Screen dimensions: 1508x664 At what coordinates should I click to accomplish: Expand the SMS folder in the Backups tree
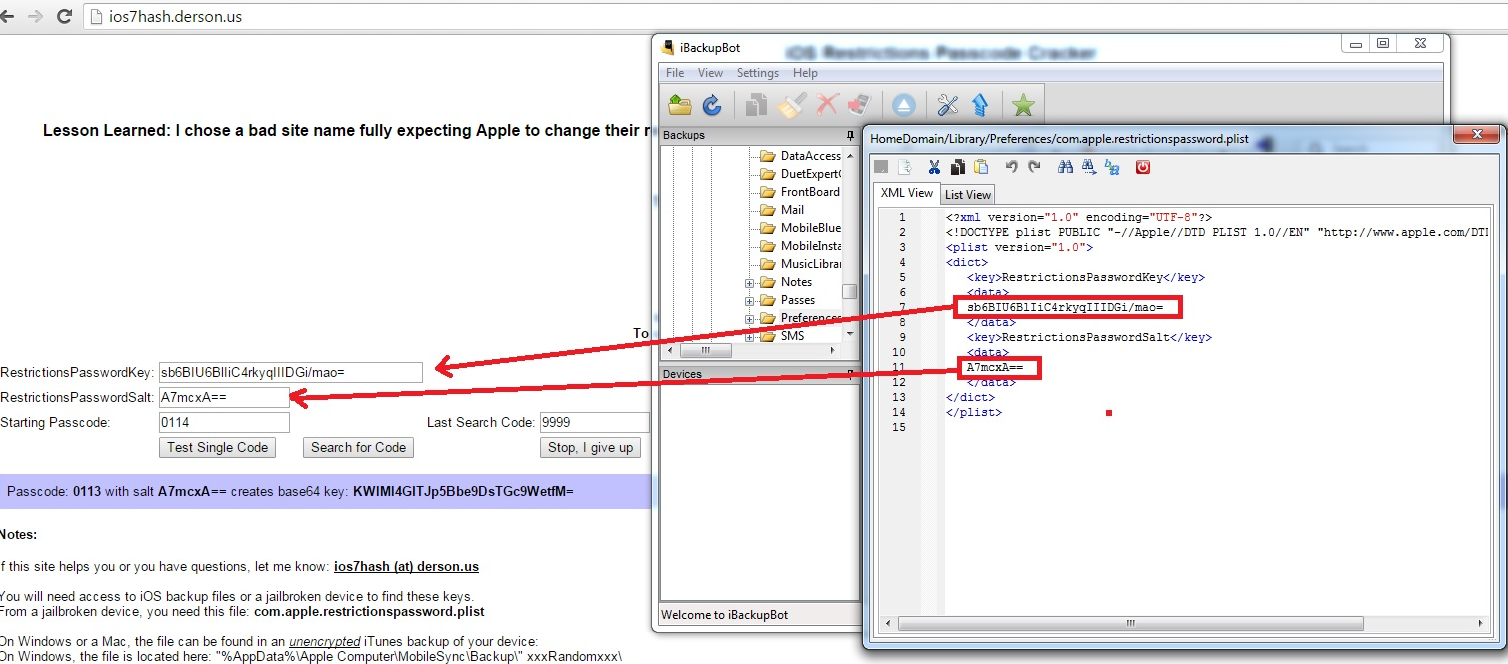[749, 337]
